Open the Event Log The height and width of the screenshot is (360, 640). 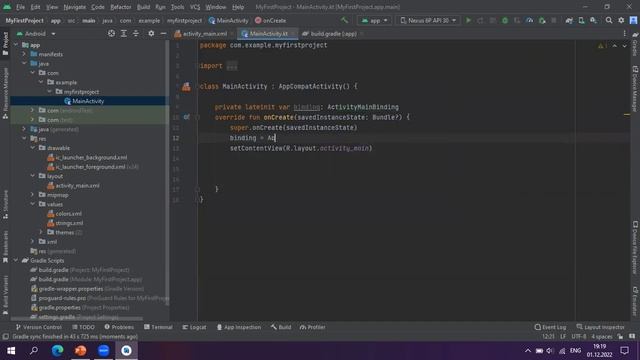(550, 327)
